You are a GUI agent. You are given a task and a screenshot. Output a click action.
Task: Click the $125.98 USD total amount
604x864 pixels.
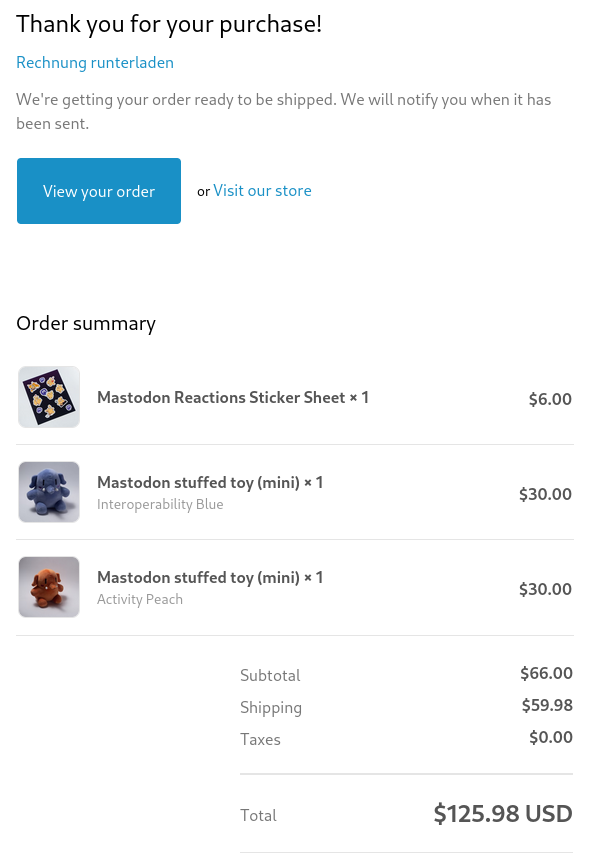502,814
